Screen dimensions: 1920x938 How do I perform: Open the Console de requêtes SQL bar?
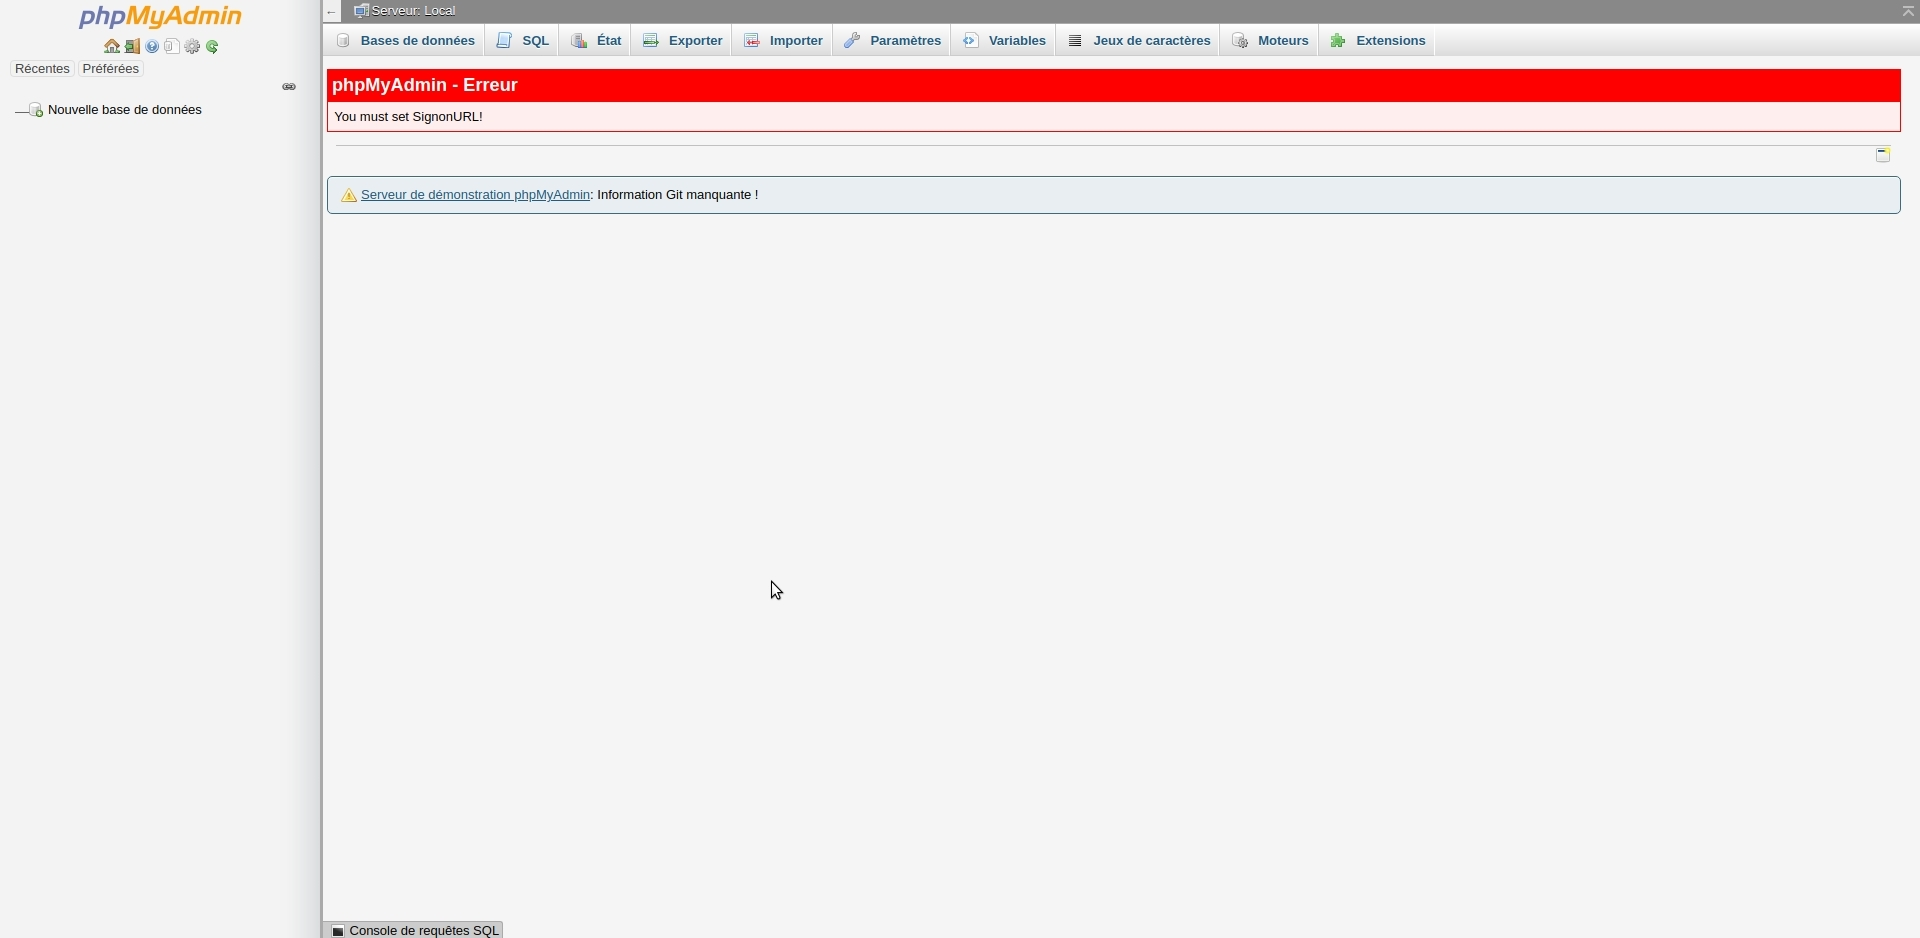[415, 930]
